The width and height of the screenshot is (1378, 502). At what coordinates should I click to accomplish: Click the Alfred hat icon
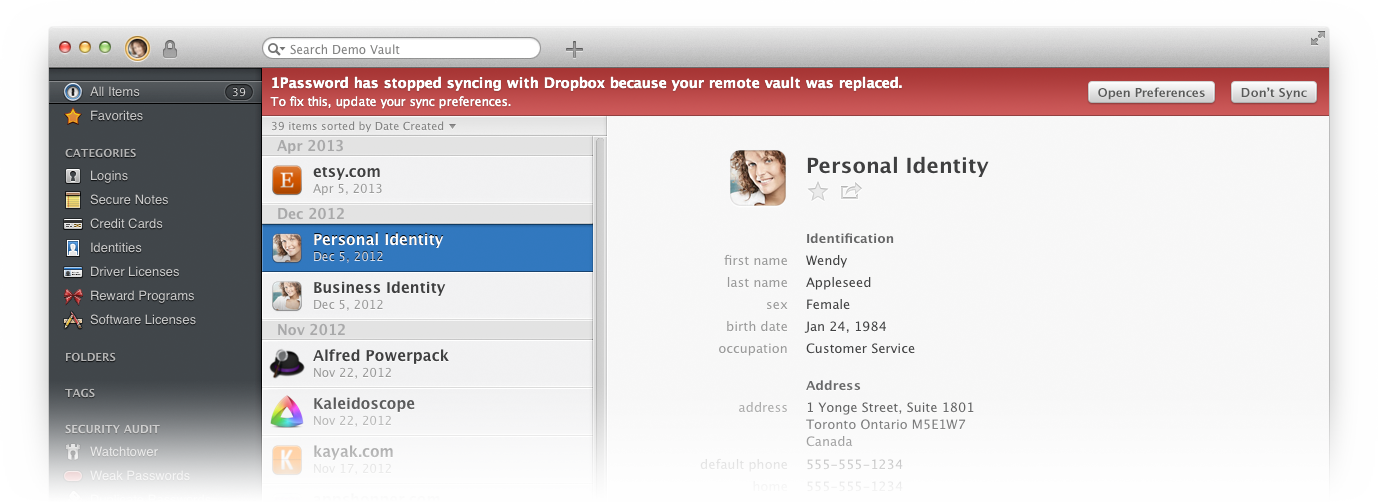(x=287, y=364)
